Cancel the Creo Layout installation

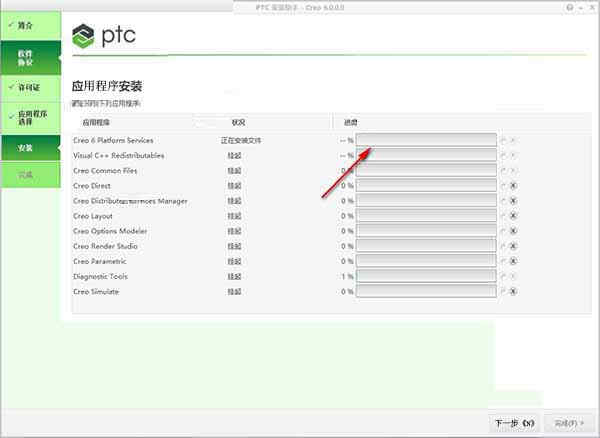(514, 216)
